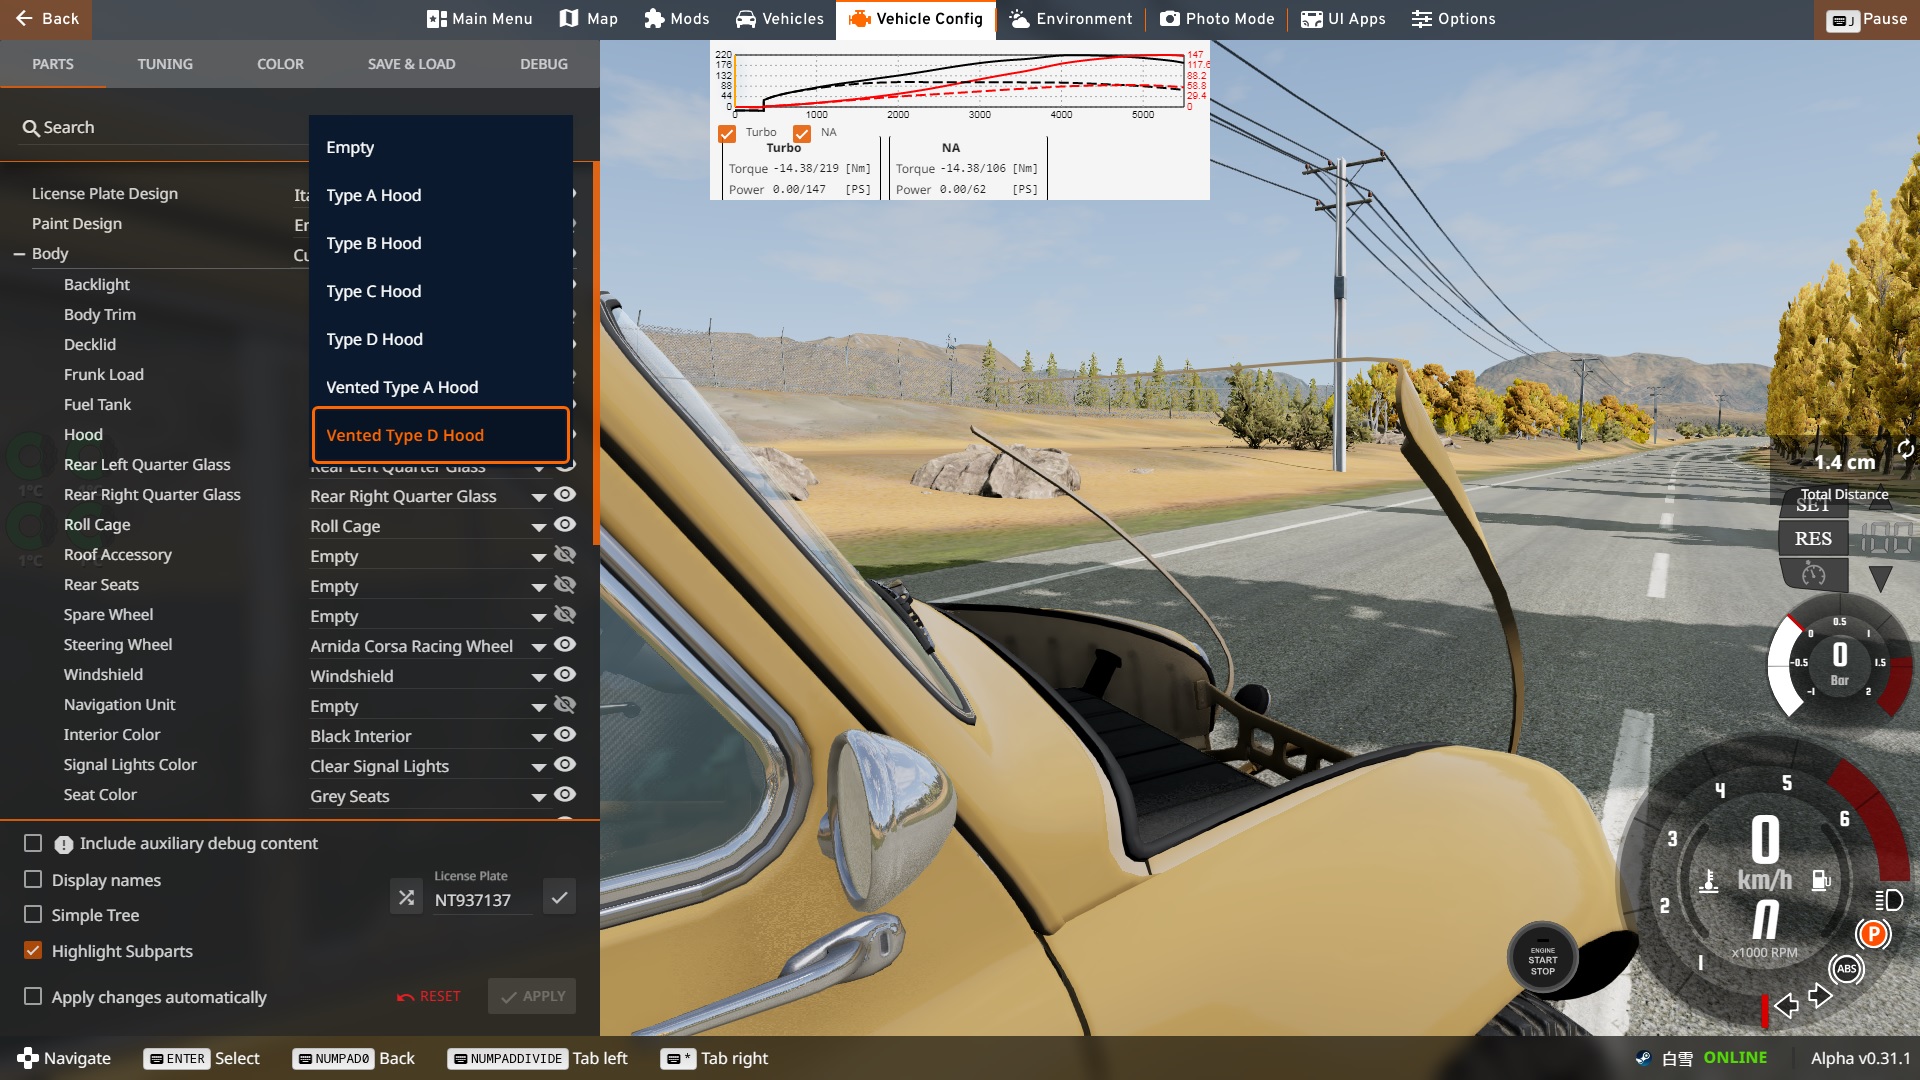
Task: Switch to the TUNING tab
Action: (165, 64)
